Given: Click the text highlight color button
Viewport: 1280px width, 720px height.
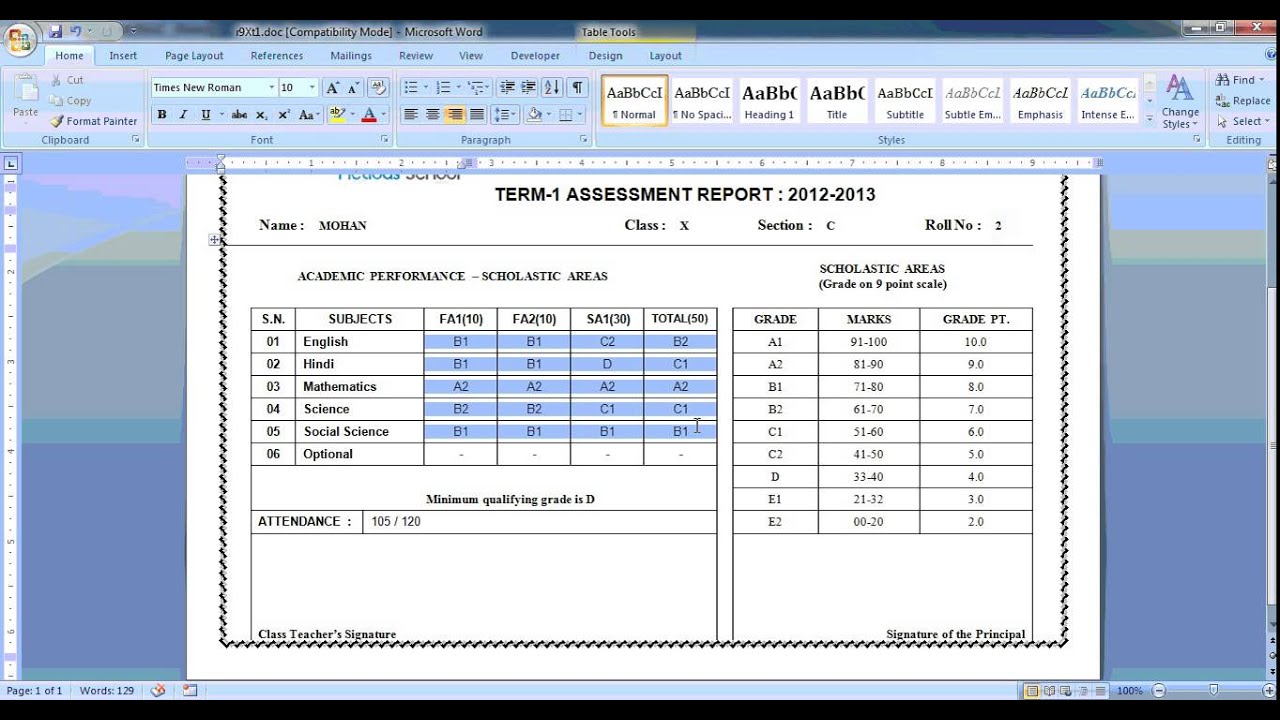Looking at the screenshot, I should tap(337, 115).
